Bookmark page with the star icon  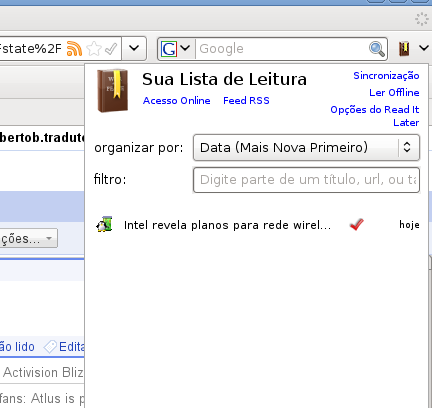click(x=94, y=49)
